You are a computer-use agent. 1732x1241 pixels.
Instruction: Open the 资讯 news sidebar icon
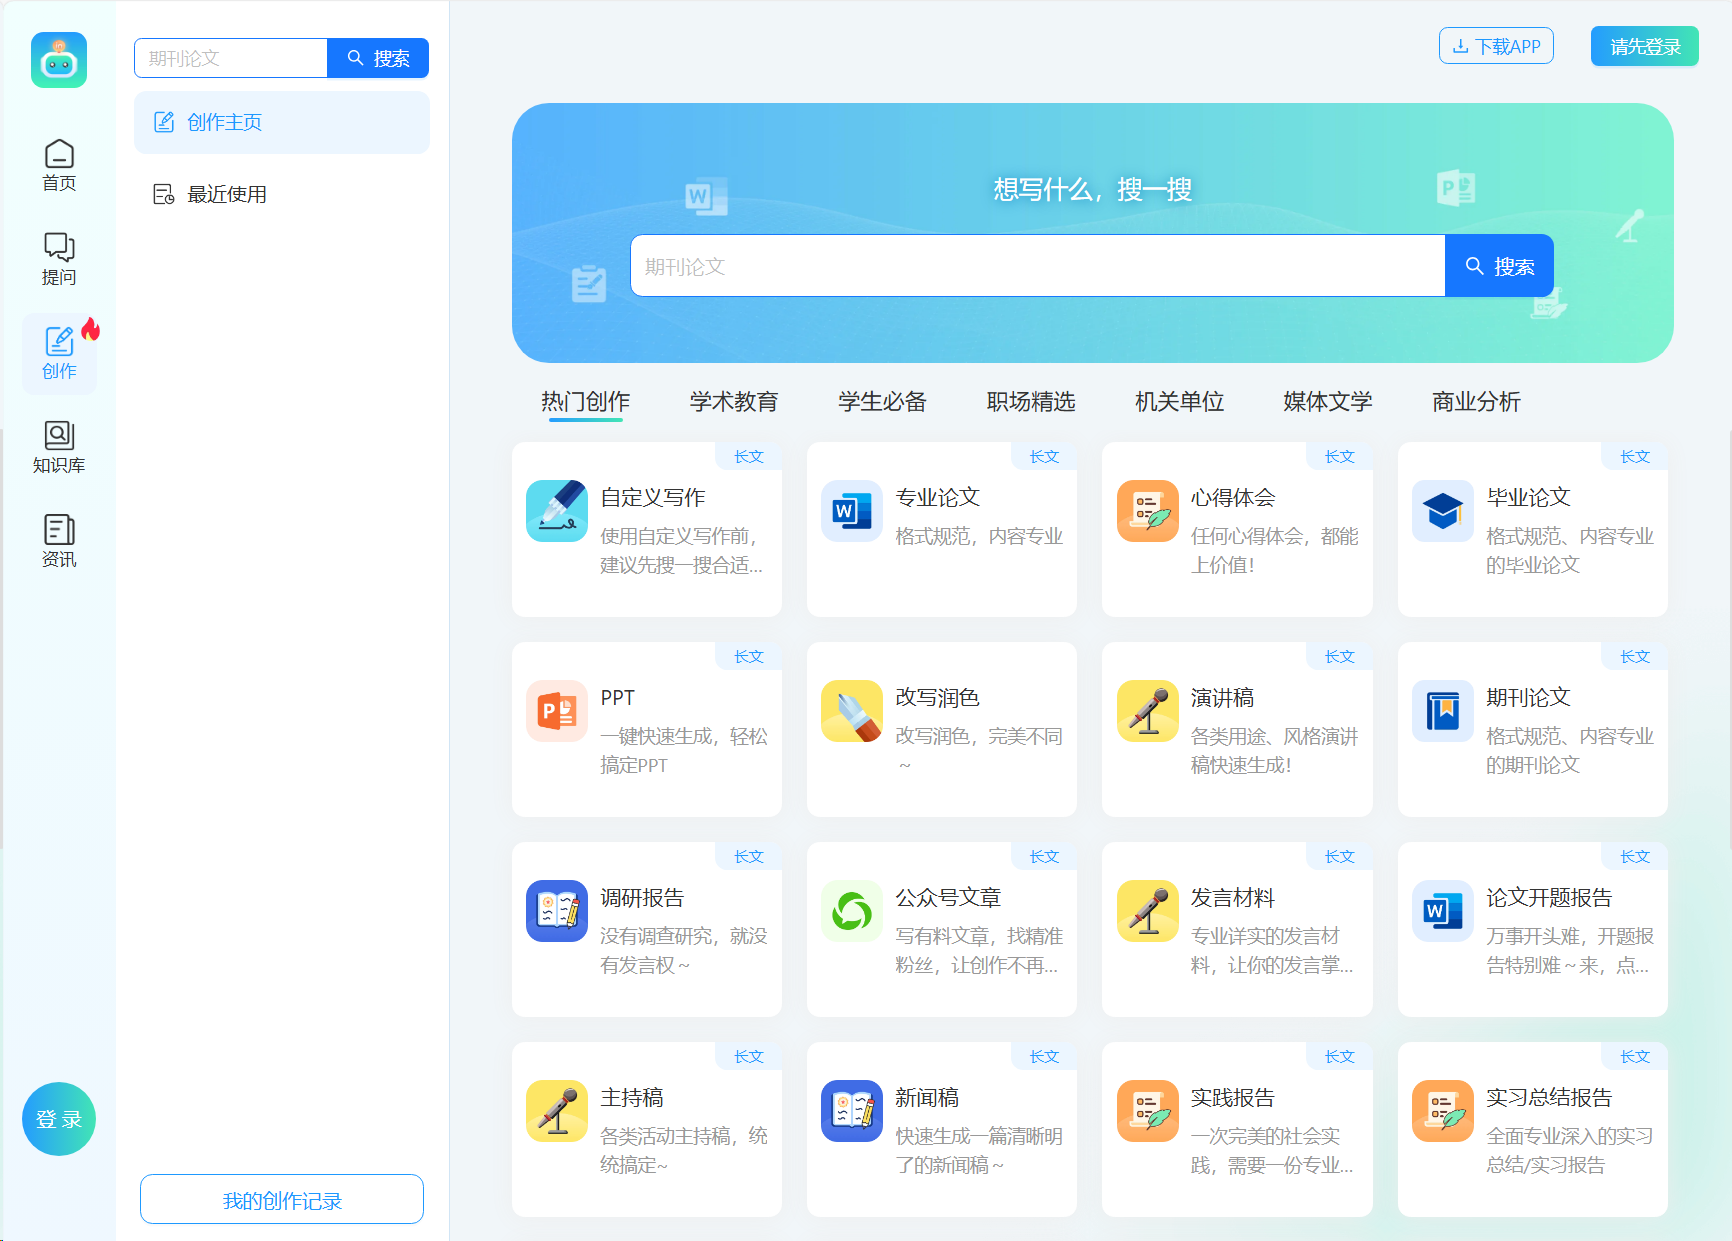tap(59, 541)
